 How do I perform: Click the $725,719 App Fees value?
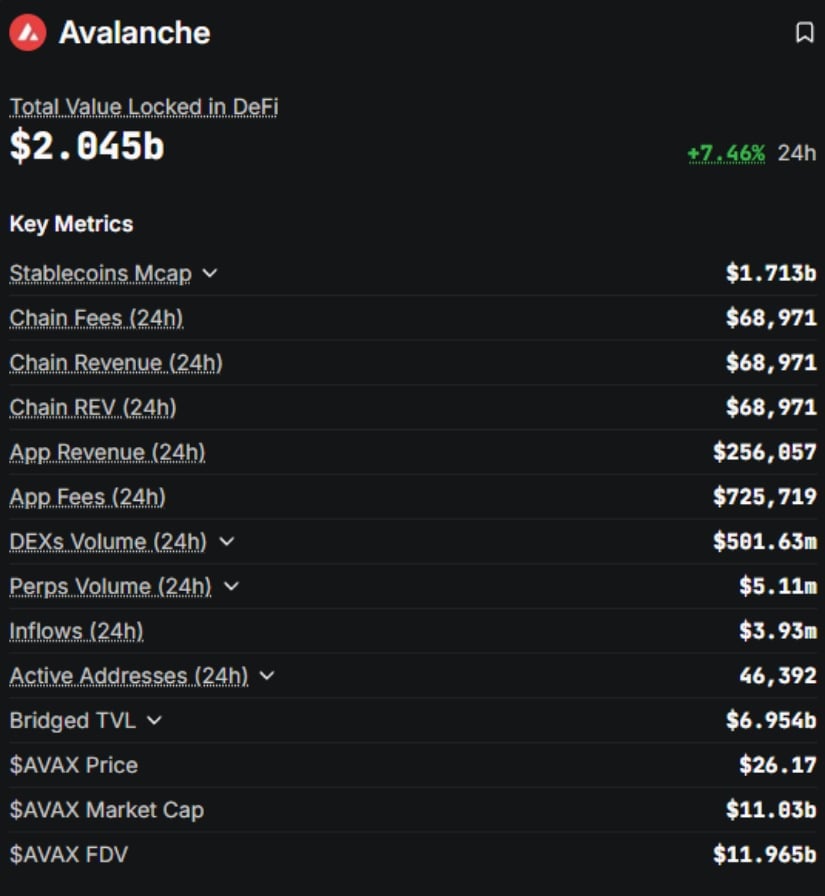(x=765, y=497)
